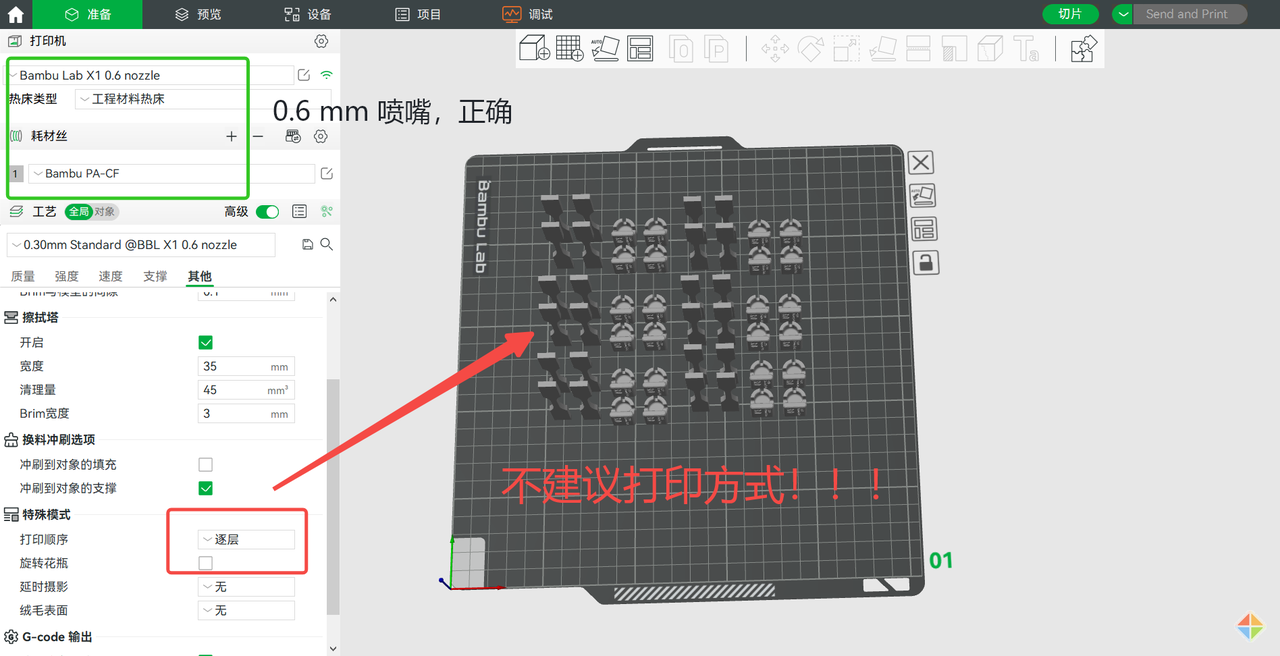Open printer settings gear icon
The height and width of the screenshot is (656, 1280).
point(321,41)
